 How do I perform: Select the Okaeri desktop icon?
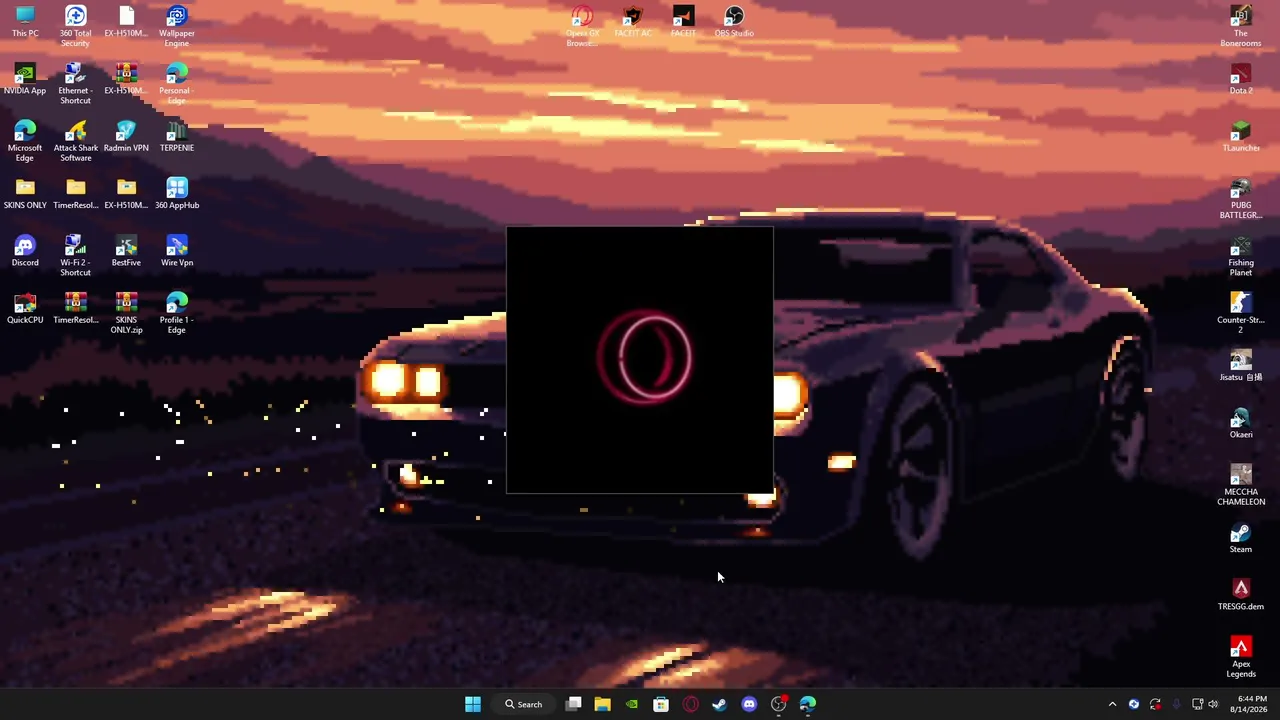tap(1241, 423)
